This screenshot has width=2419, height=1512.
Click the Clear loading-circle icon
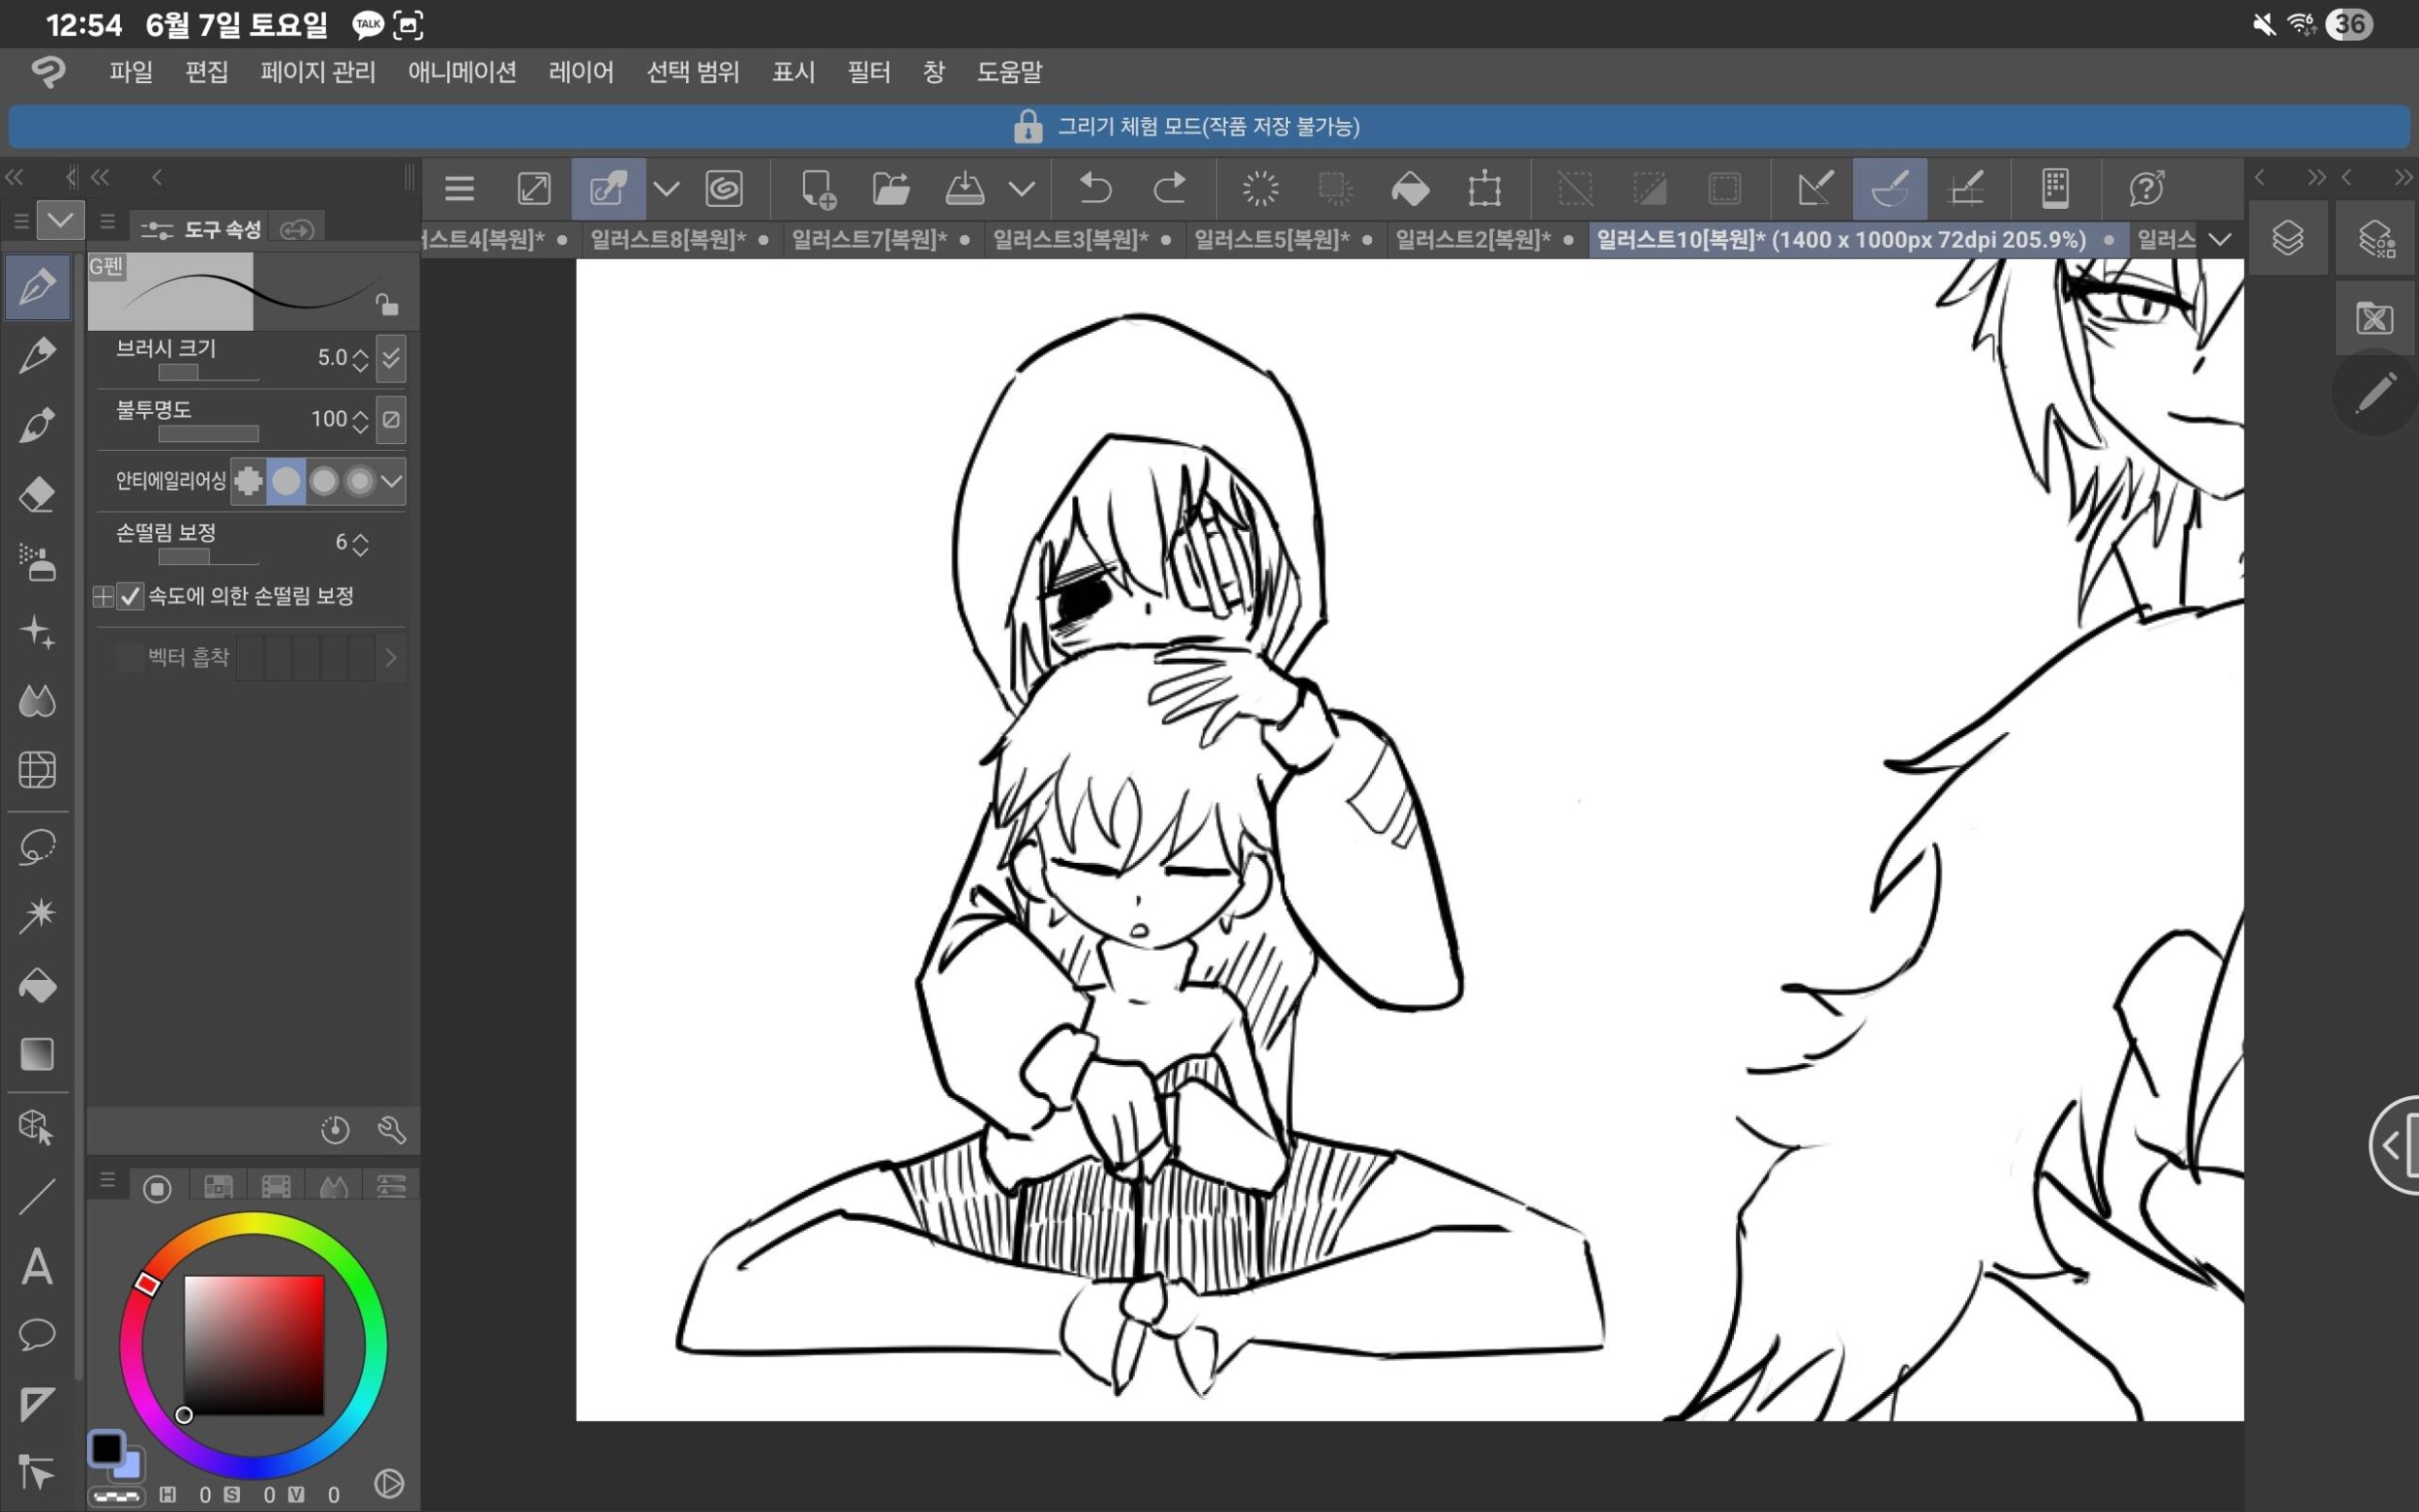1260,188
